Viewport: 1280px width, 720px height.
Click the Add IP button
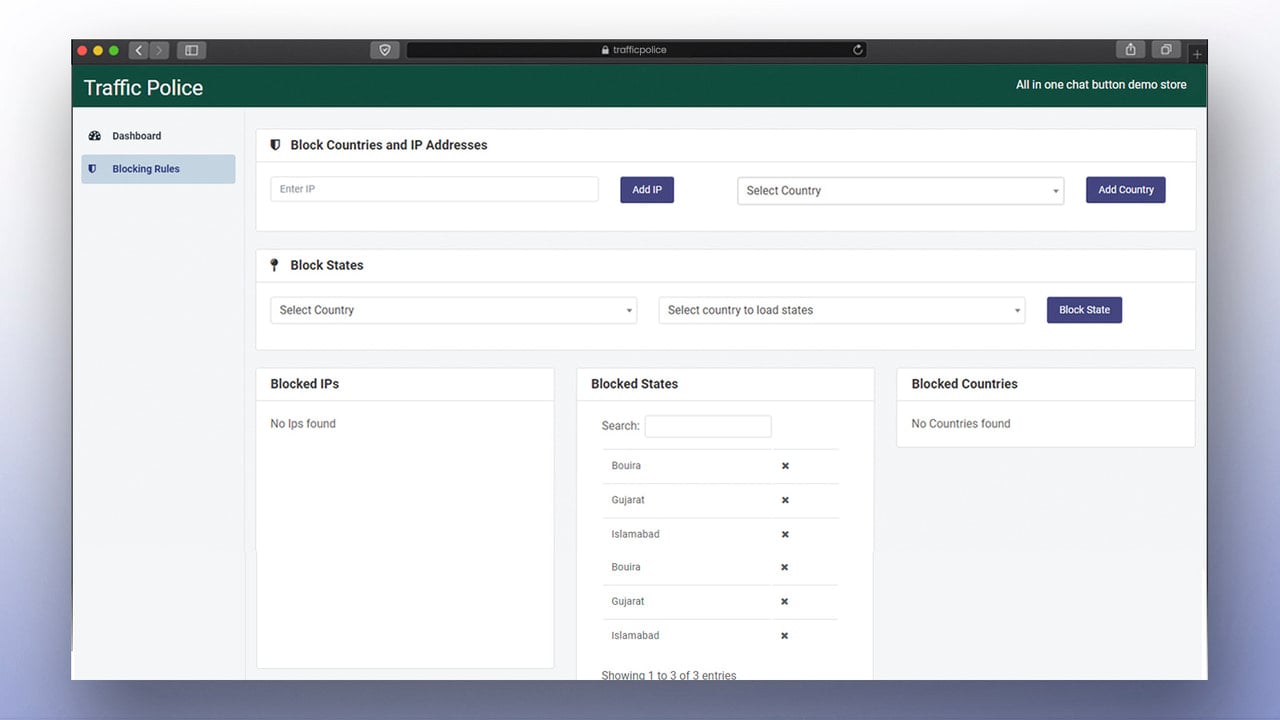tap(647, 190)
